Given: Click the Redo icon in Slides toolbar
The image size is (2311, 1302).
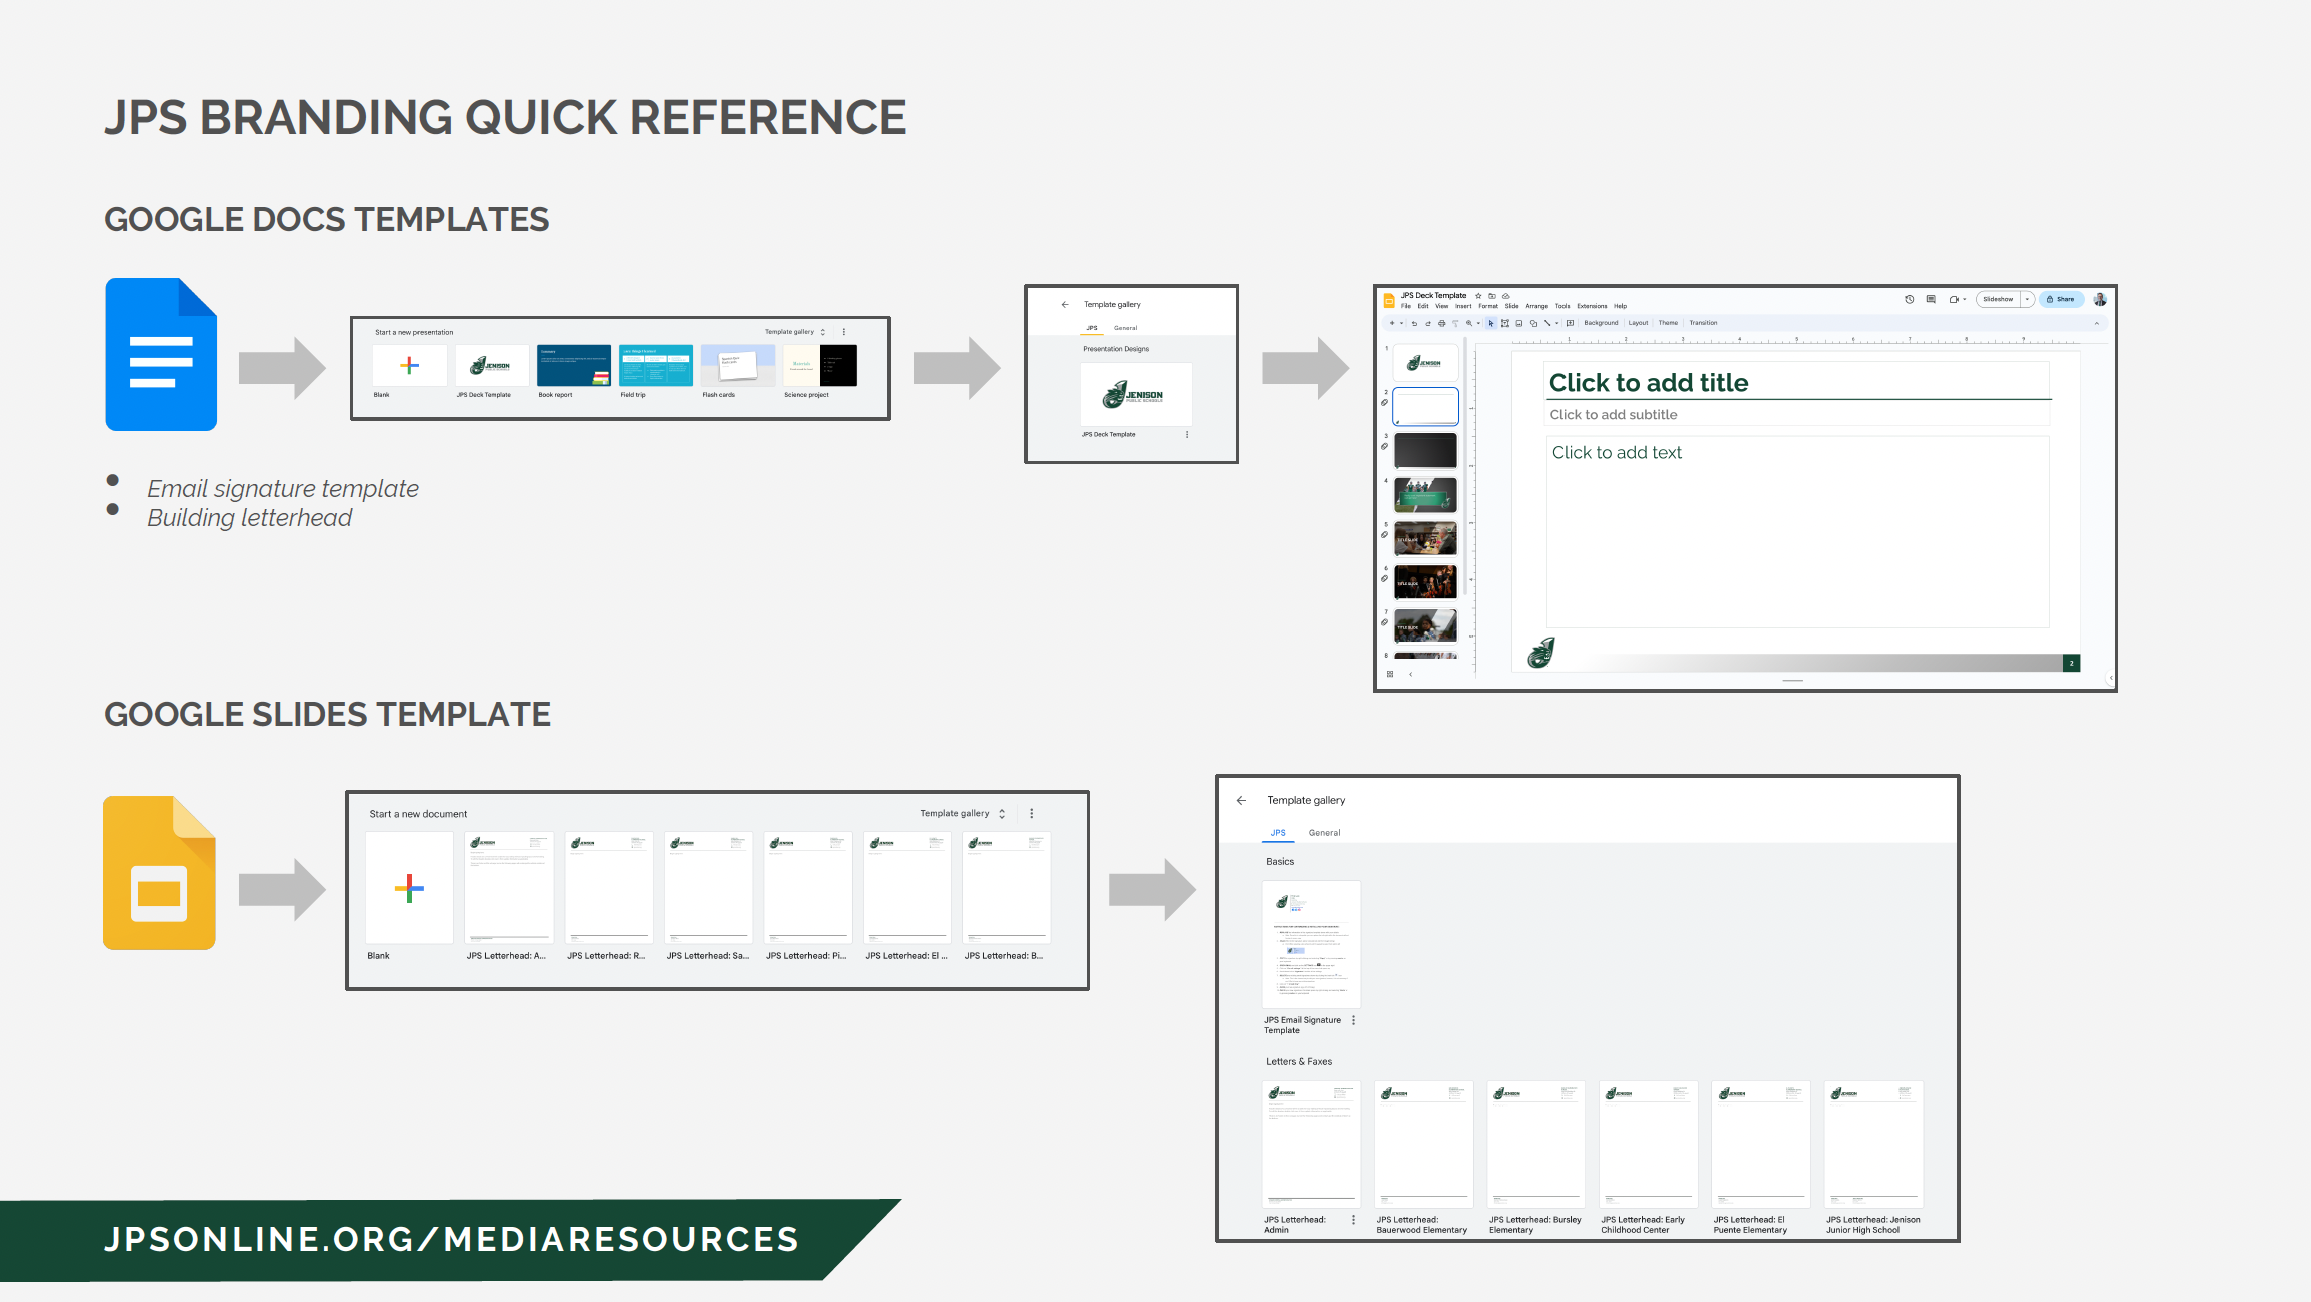Looking at the screenshot, I should tap(1428, 323).
